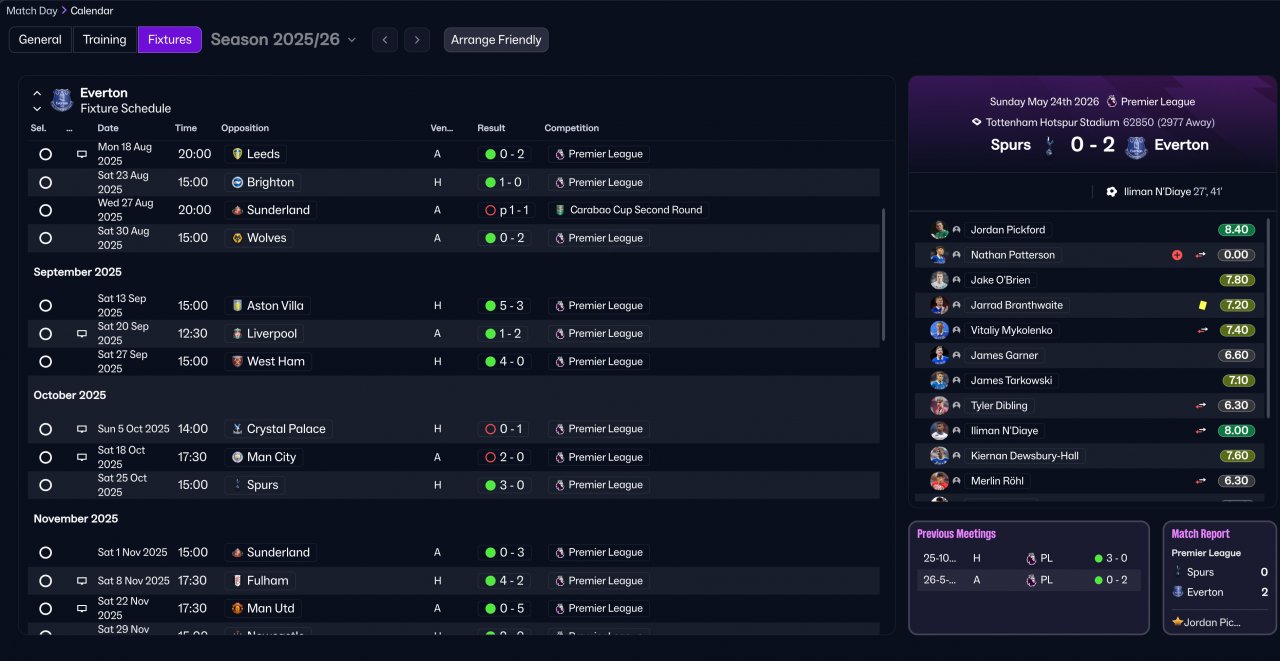Open the Season 2025/26 dropdown

pyautogui.click(x=283, y=40)
